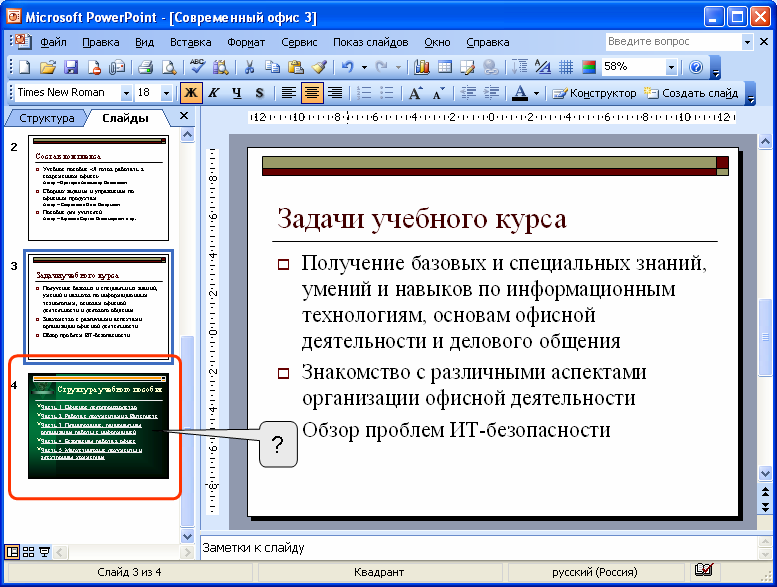Open the Правка menu

point(101,42)
